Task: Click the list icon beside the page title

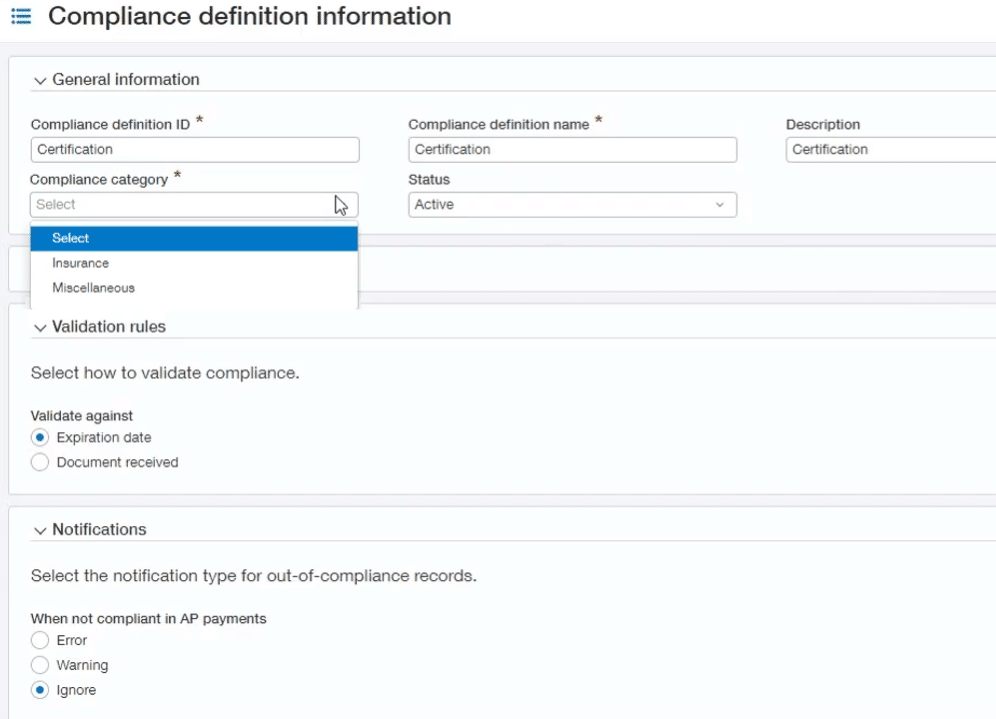Action: [x=21, y=16]
